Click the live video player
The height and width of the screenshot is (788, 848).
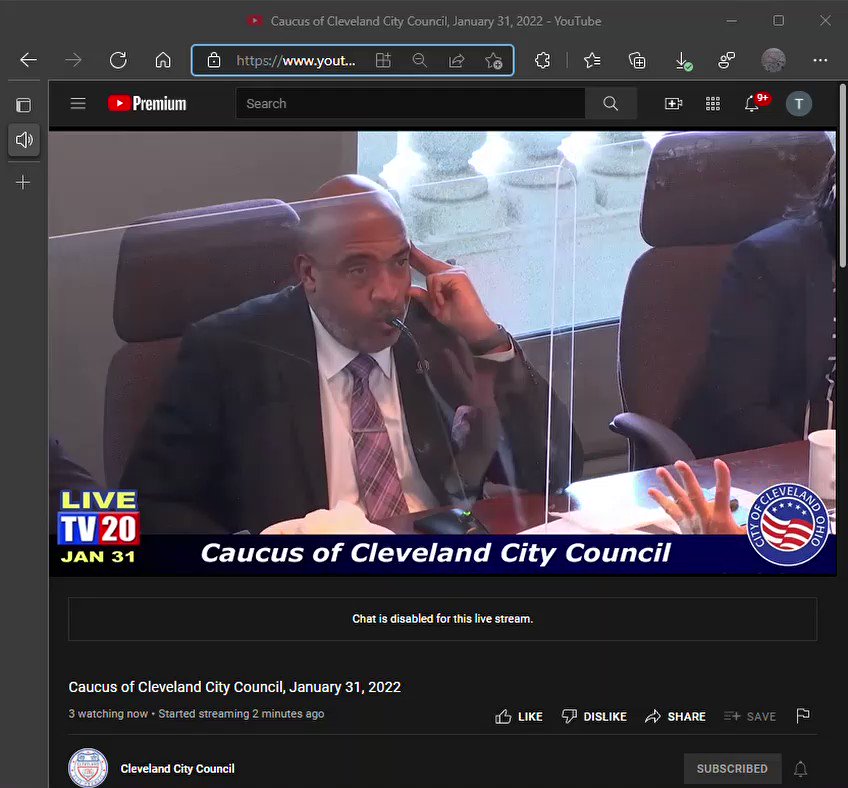(x=442, y=353)
